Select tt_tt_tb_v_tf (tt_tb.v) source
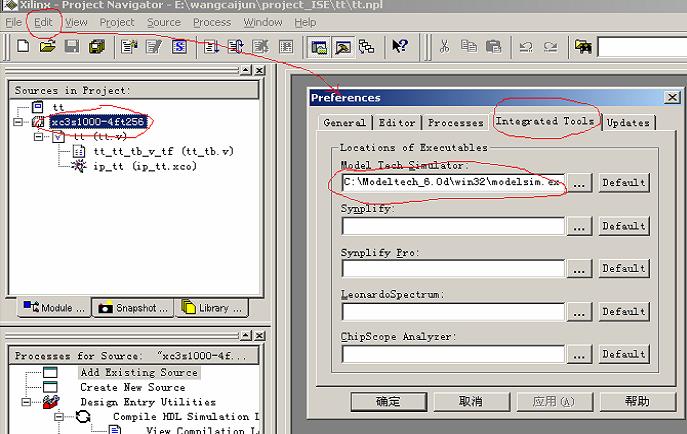This screenshot has height=434, width=687. (163, 152)
